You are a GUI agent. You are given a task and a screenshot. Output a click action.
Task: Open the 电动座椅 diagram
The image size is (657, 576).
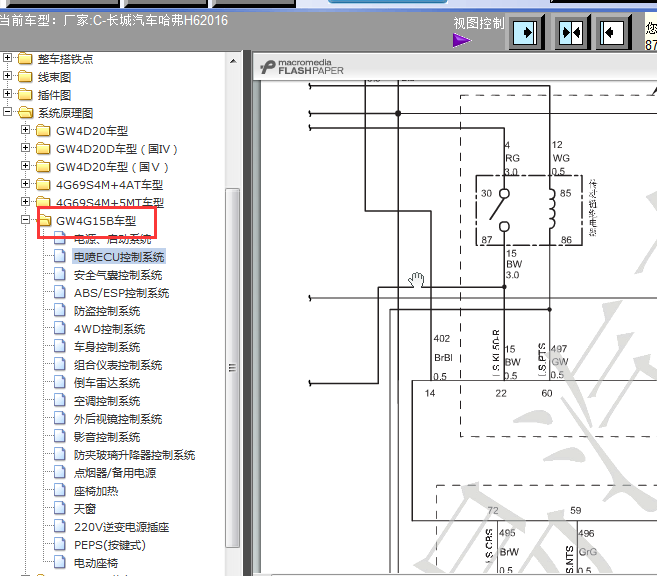point(96,563)
